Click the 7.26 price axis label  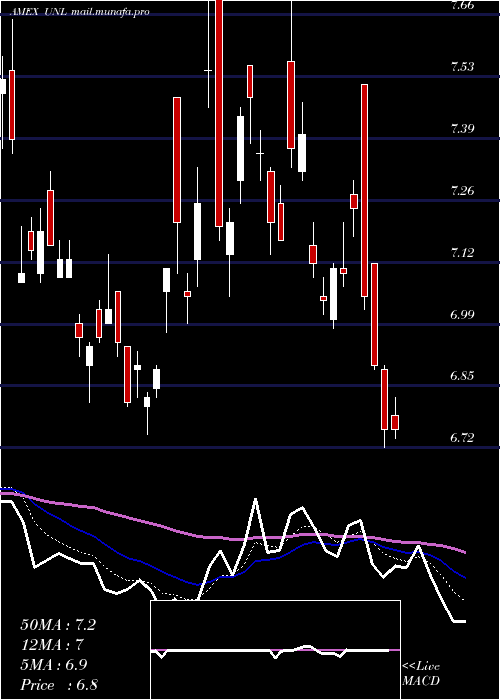[462, 191]
